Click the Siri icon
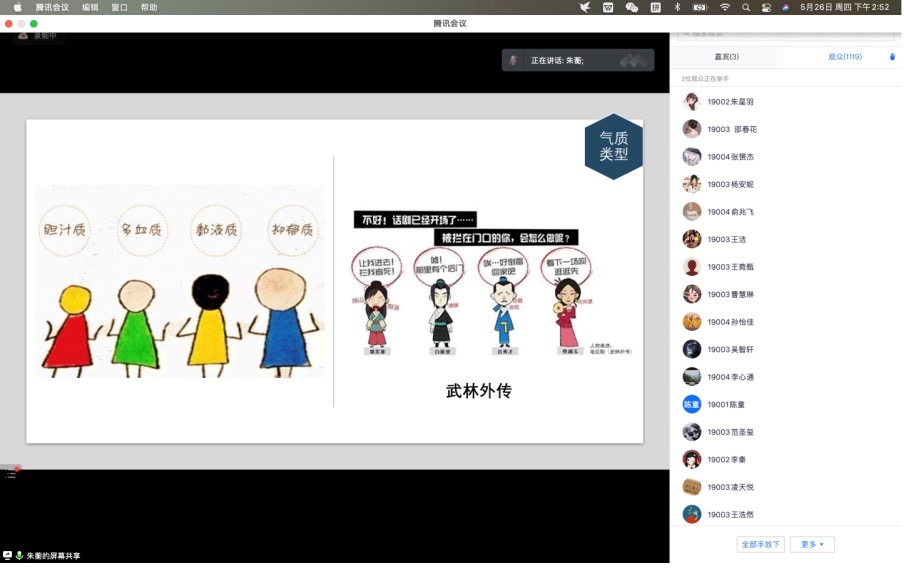The image size is (904, 568). [785, 7]
